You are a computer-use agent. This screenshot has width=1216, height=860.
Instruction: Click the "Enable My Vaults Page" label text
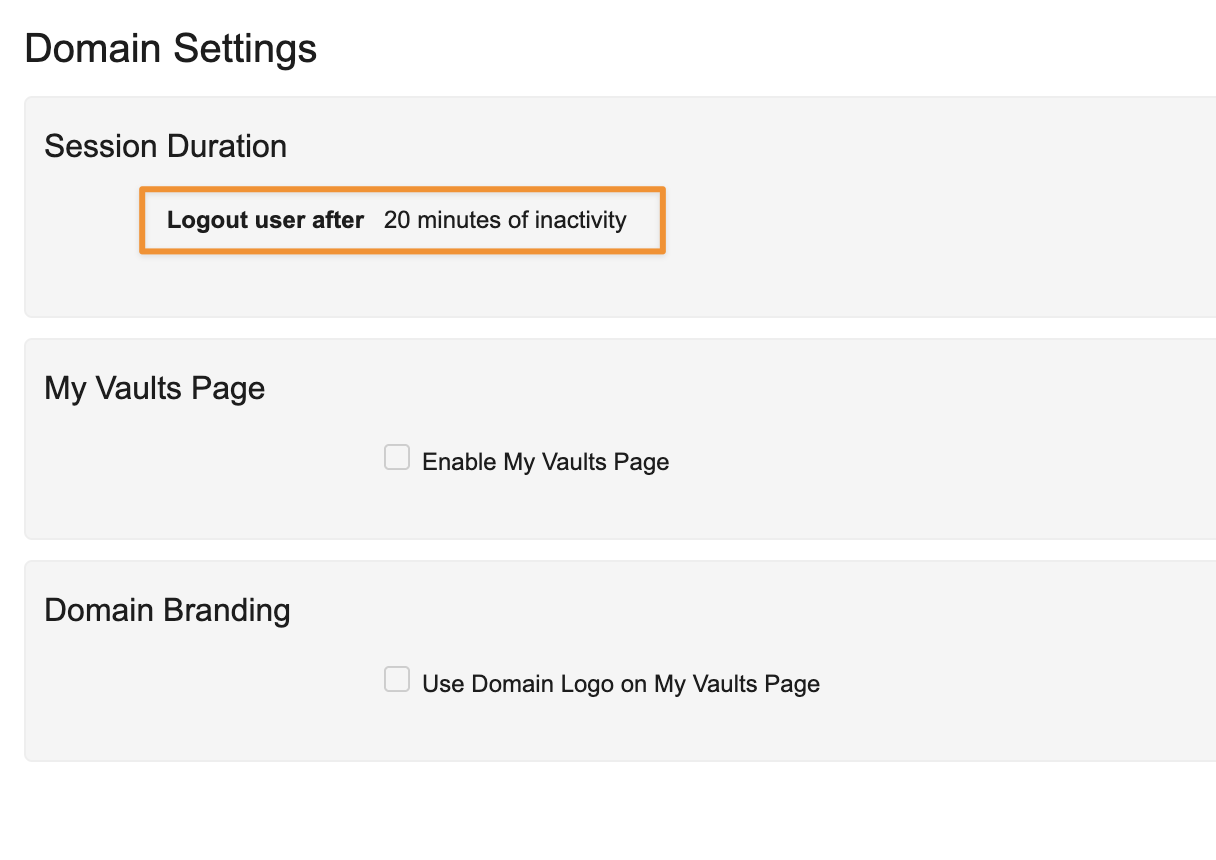[545, 462]
